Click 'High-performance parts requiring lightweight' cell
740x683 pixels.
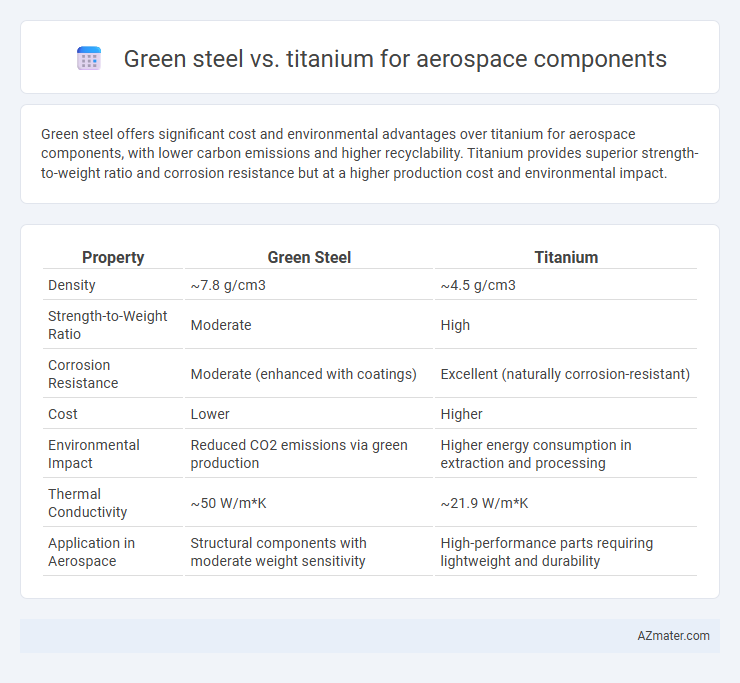point(547,552)
